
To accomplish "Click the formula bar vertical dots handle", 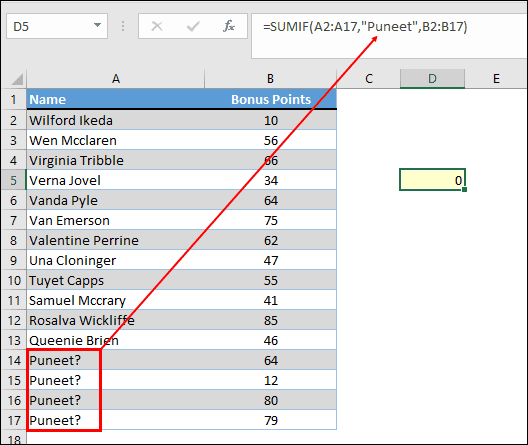I will (x=123, y=26).
